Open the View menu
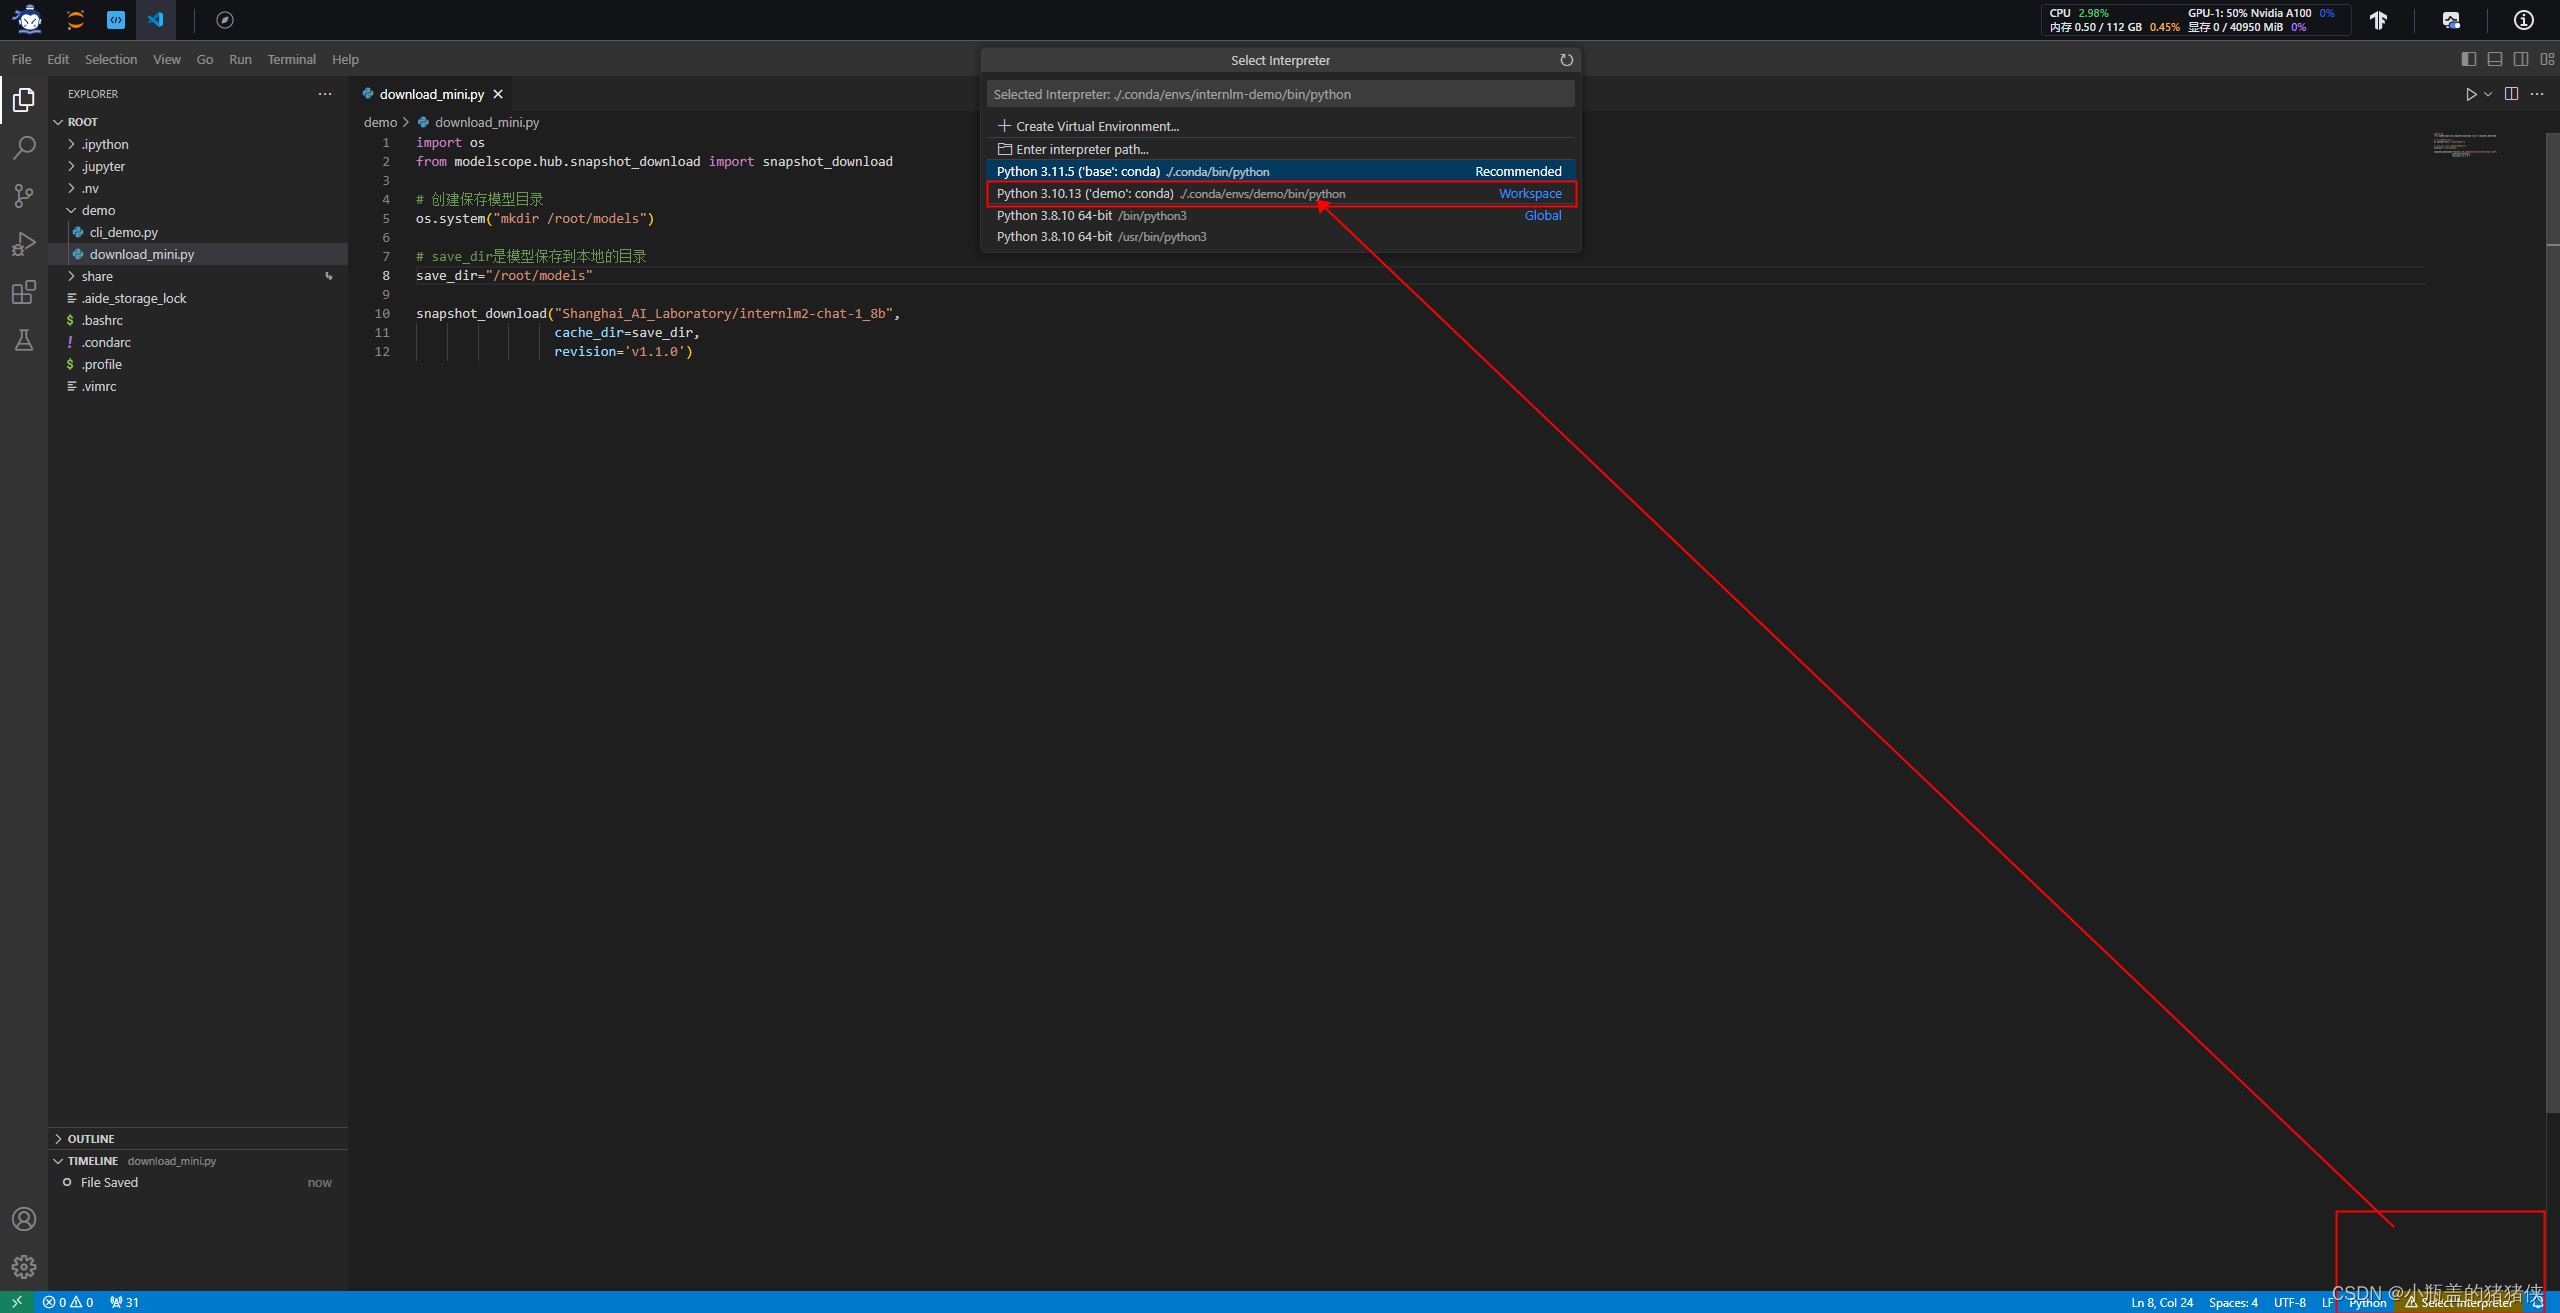The height and width of the screenshot is (1313, 2560). pyautogui.click(x=167, y=59)
